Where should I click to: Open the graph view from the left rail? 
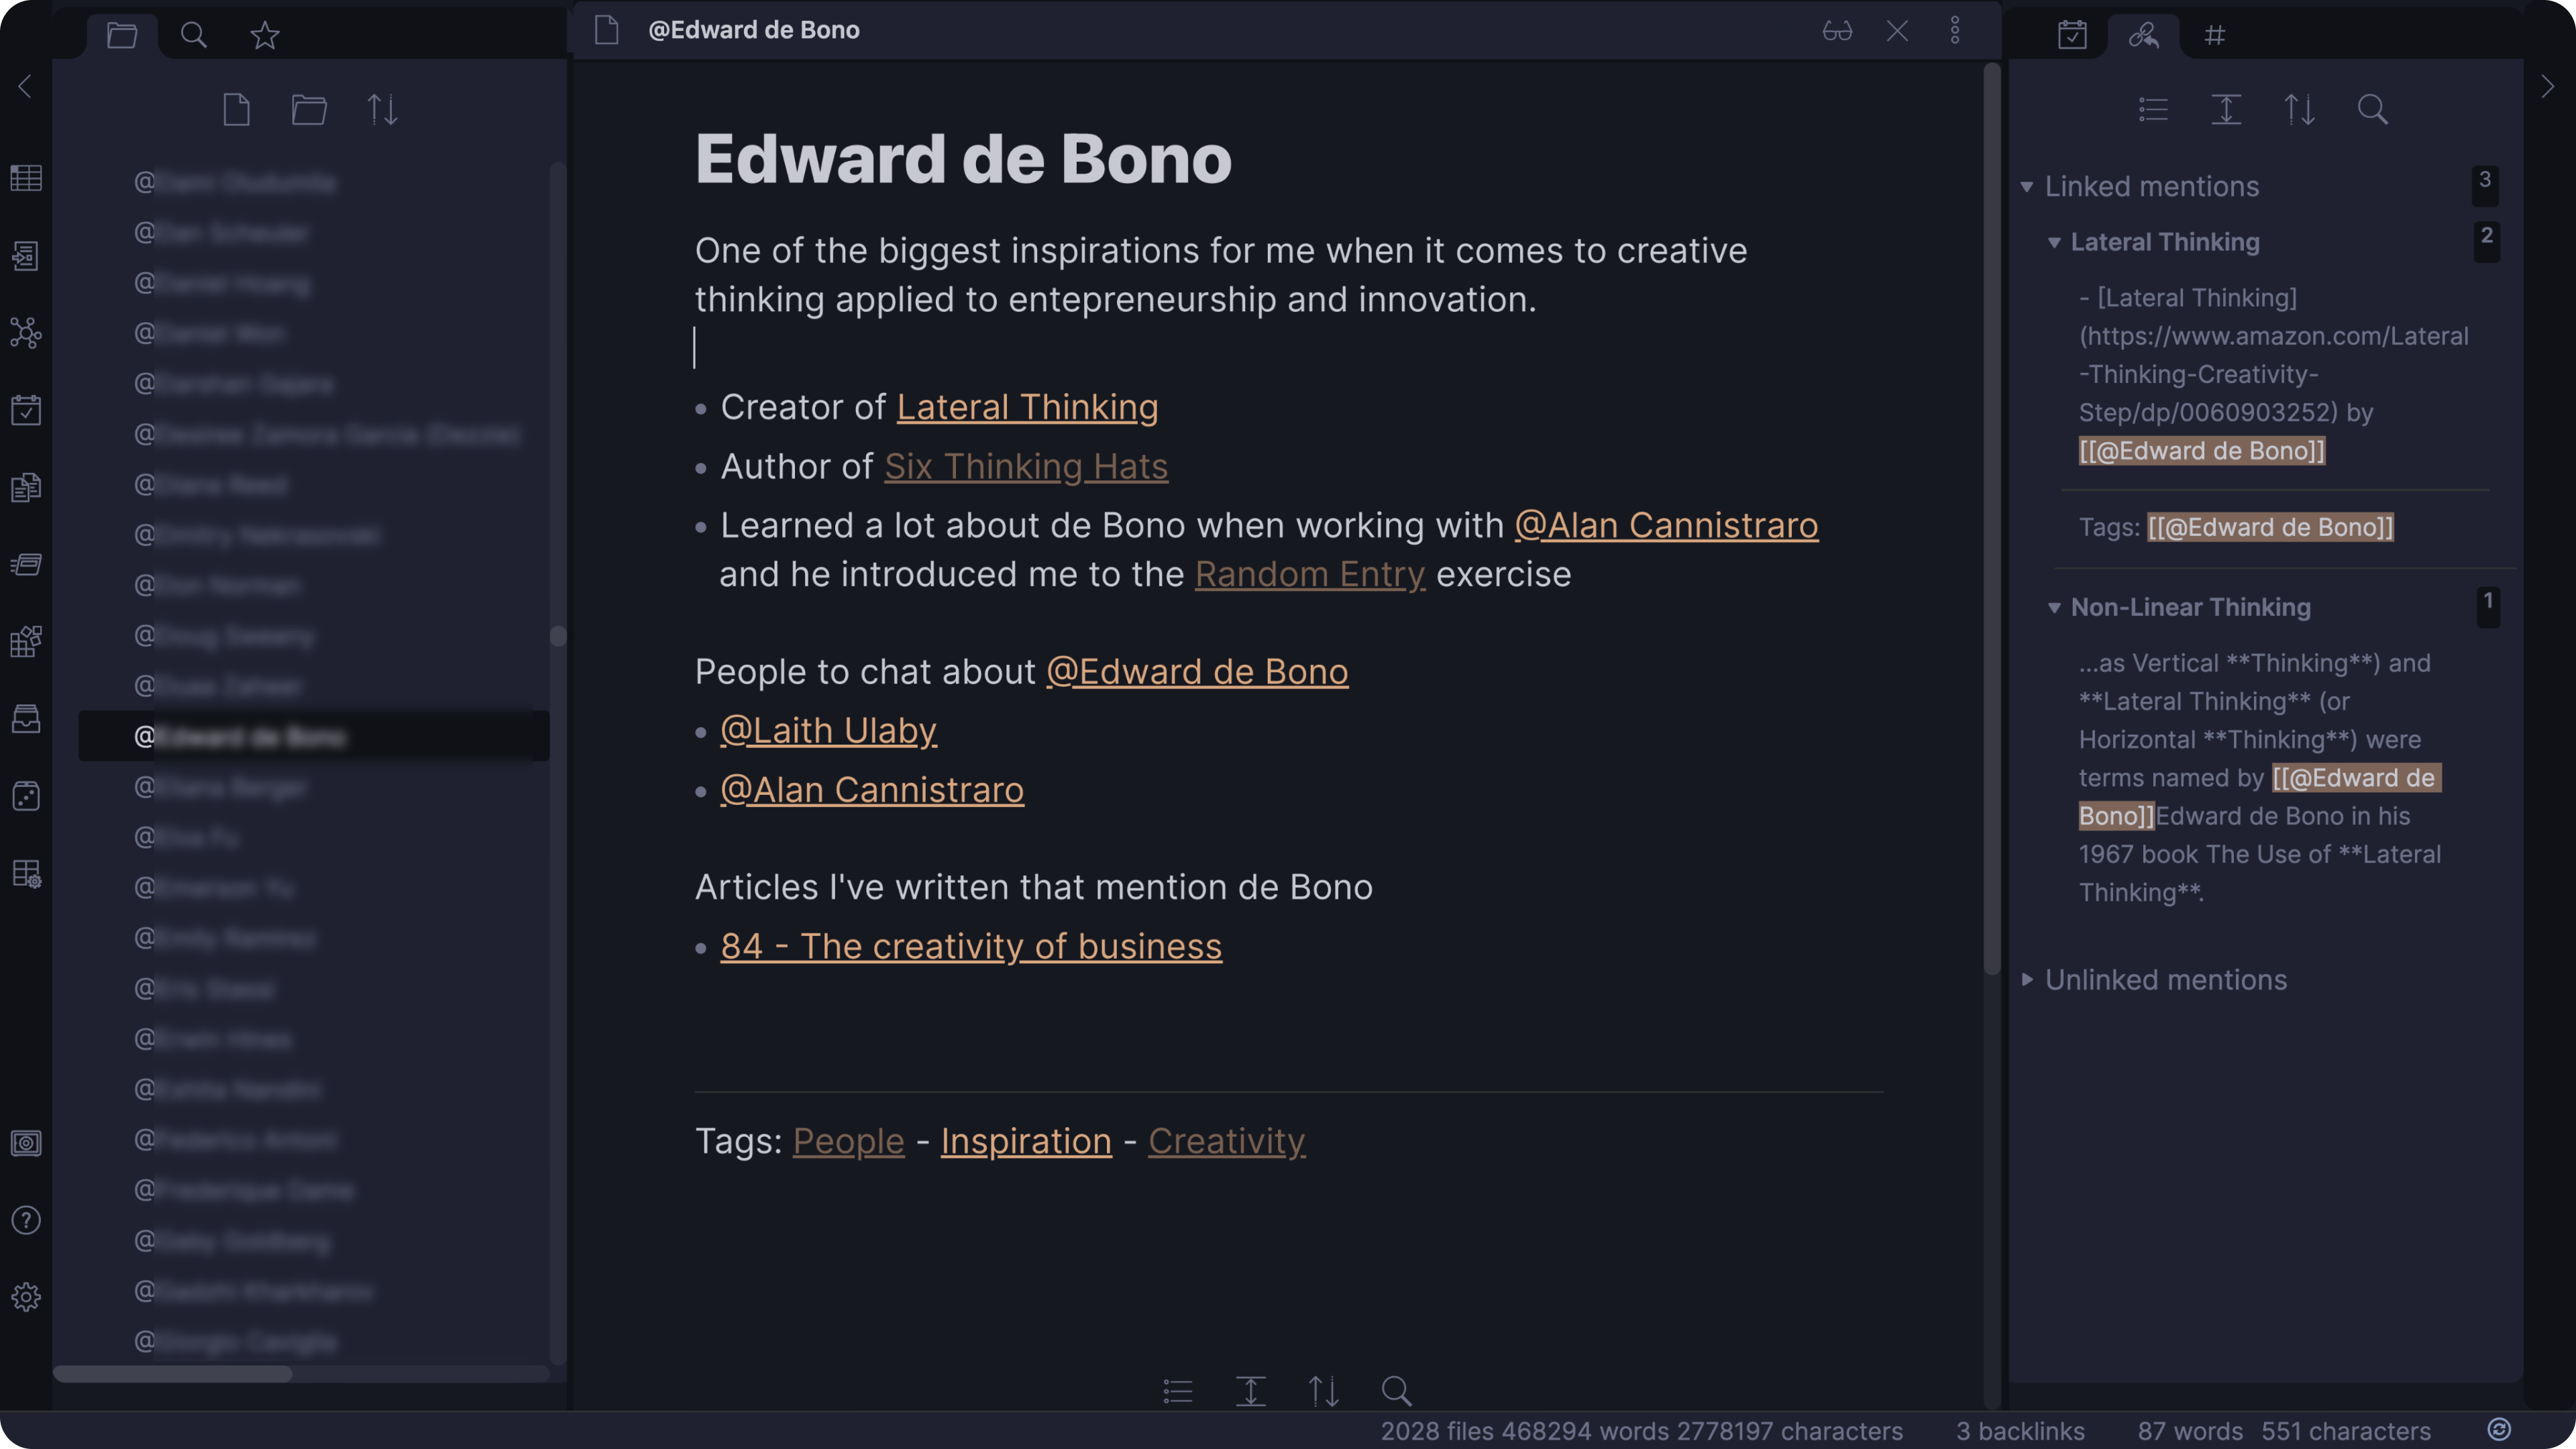click(x=25, y=333)
